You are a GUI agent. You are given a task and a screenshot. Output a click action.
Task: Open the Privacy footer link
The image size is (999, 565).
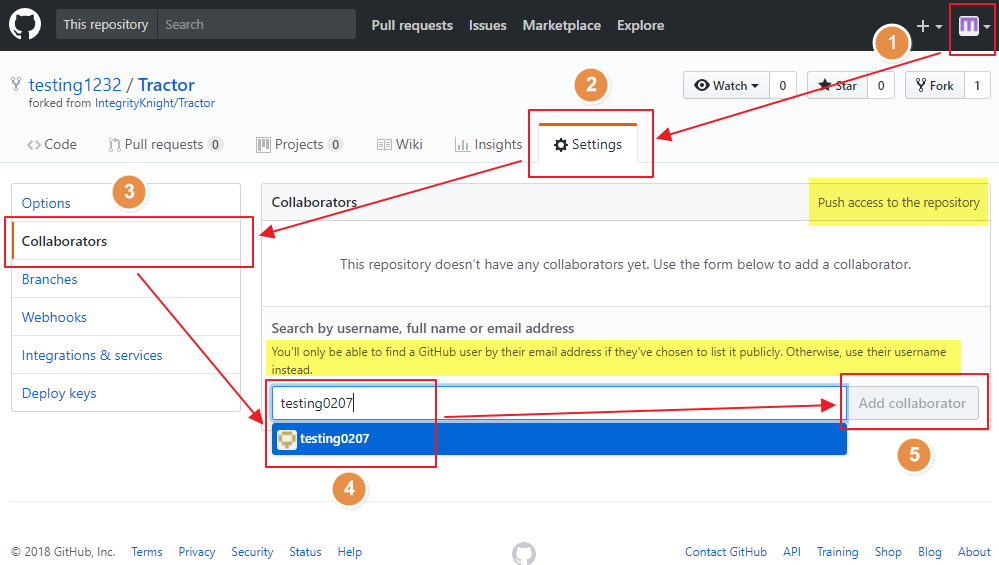196,552
